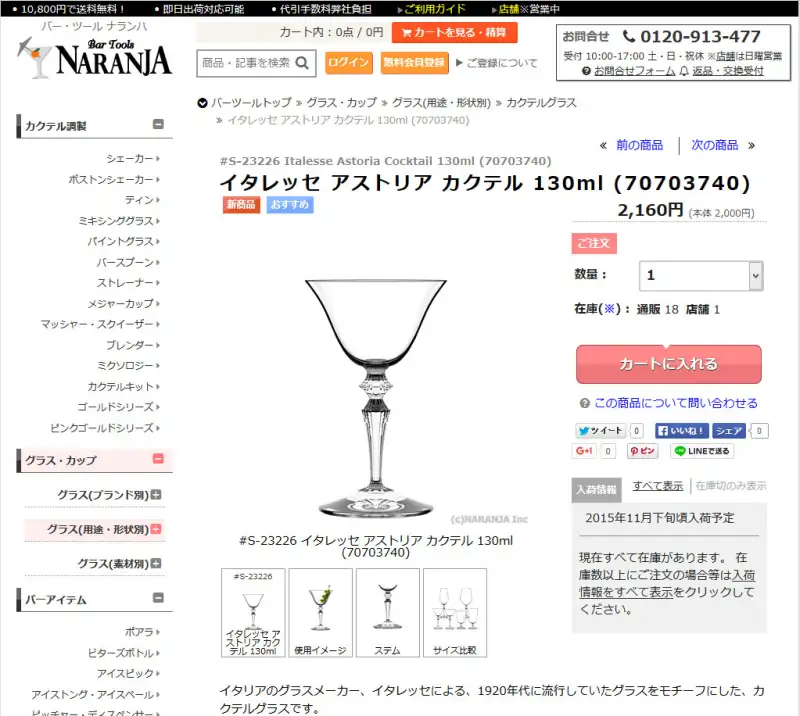
Task: Switch to the すべて表示 arrival tab
Action: tap(658, 486)
